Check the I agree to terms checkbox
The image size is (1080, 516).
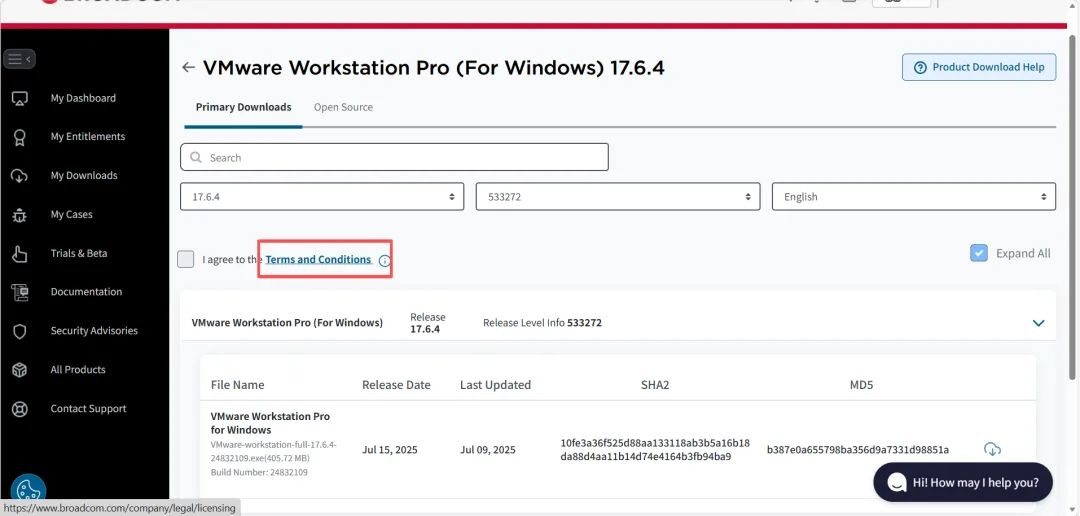pyautogui.click(x=185, y=259)
